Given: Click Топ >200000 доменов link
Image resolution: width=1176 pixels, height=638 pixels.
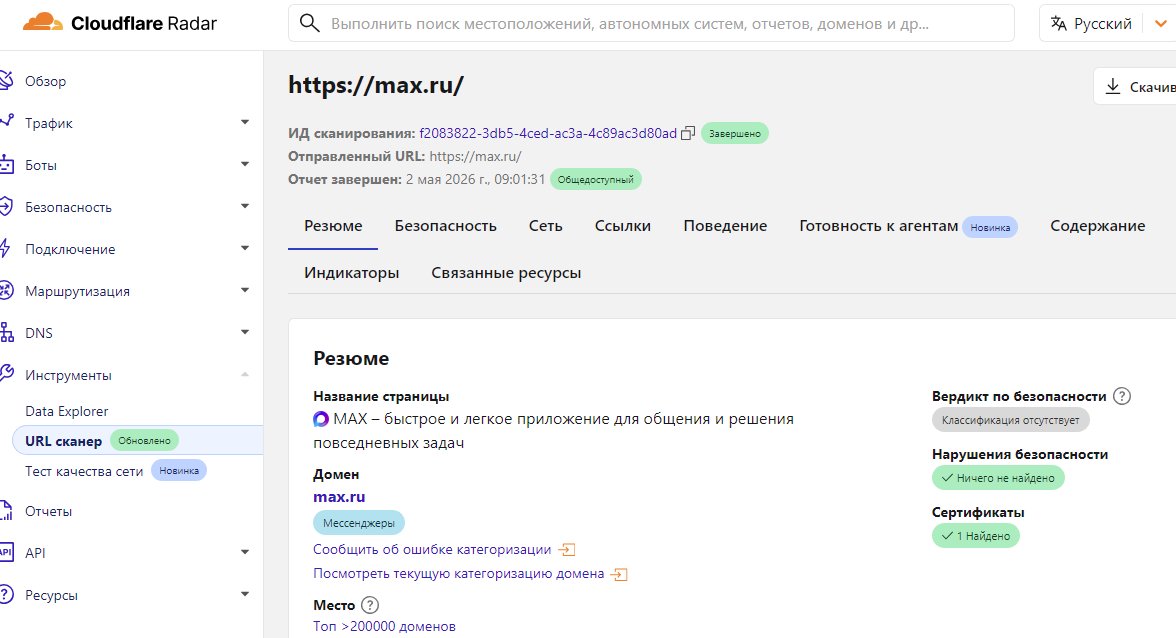Looking at the screenshot, I should click(x=384, y=627).
